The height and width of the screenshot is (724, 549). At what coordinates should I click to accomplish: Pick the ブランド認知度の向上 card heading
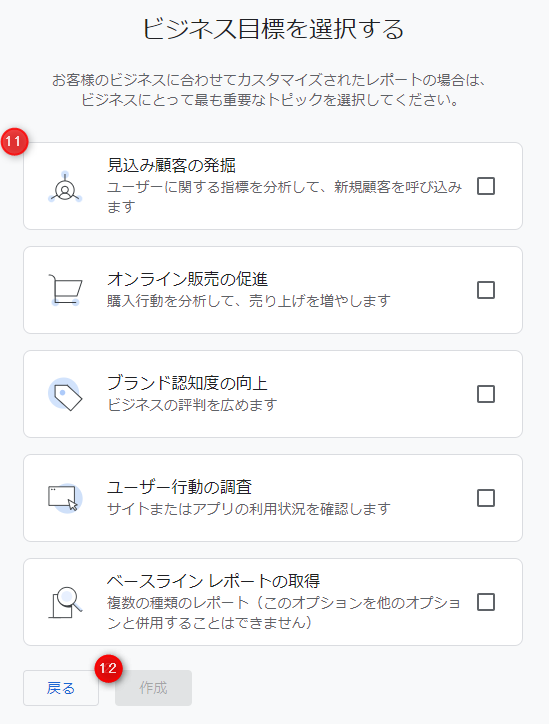tap(187, 383)
